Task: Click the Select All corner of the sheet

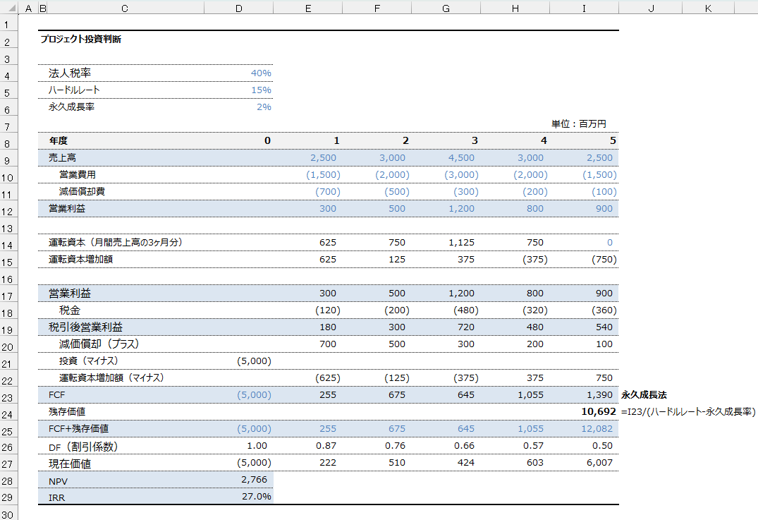Action: pos(9,9)
